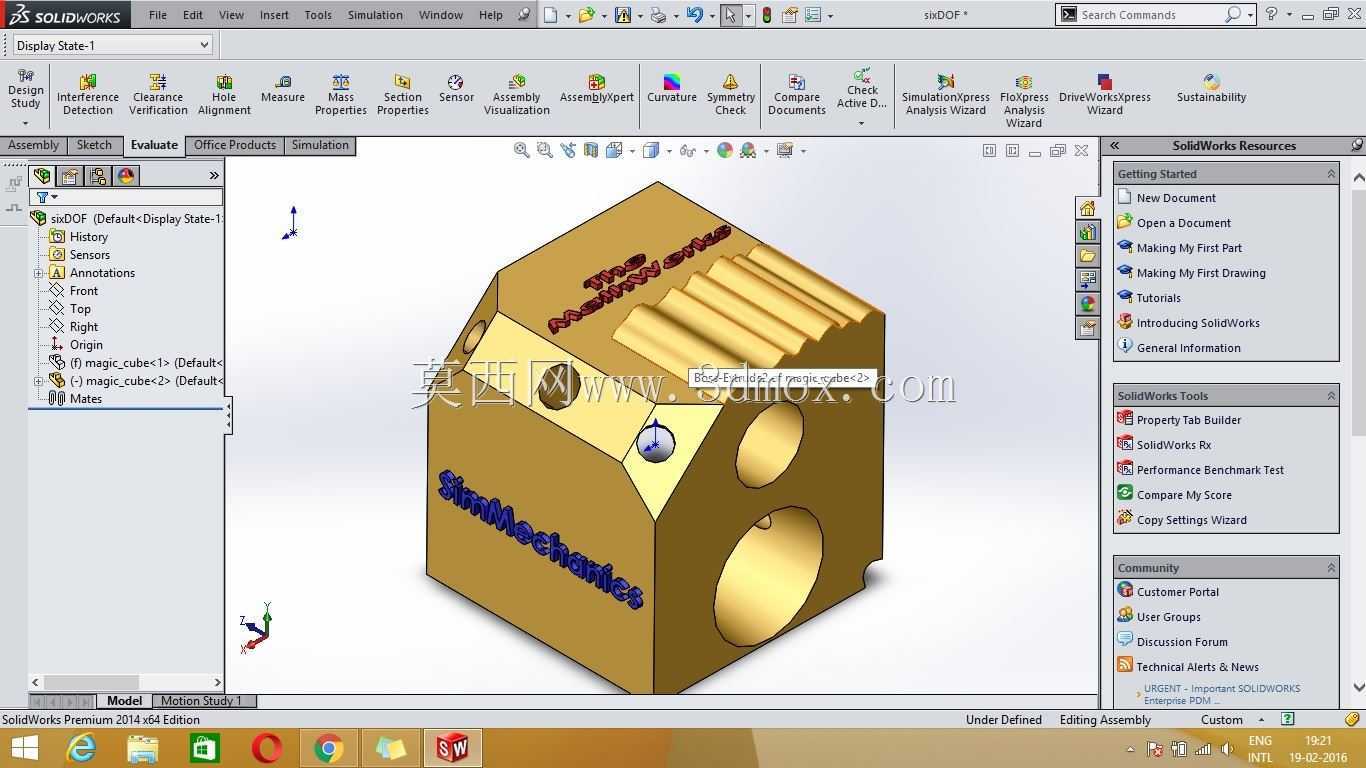Open DriveWorksXpress Wizard
The width and height of the screenshot is (1366, 768).
[x=1105, y=94]
